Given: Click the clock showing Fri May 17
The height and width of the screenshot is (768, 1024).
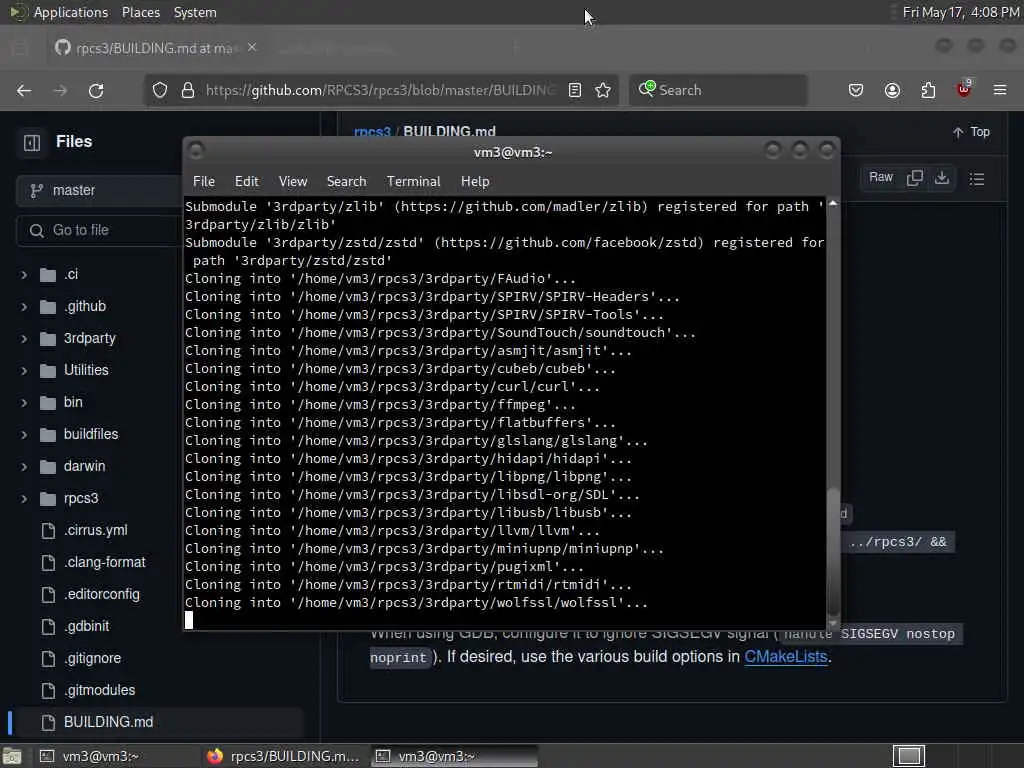Looking at the screenshot, I should pos(961,12).
